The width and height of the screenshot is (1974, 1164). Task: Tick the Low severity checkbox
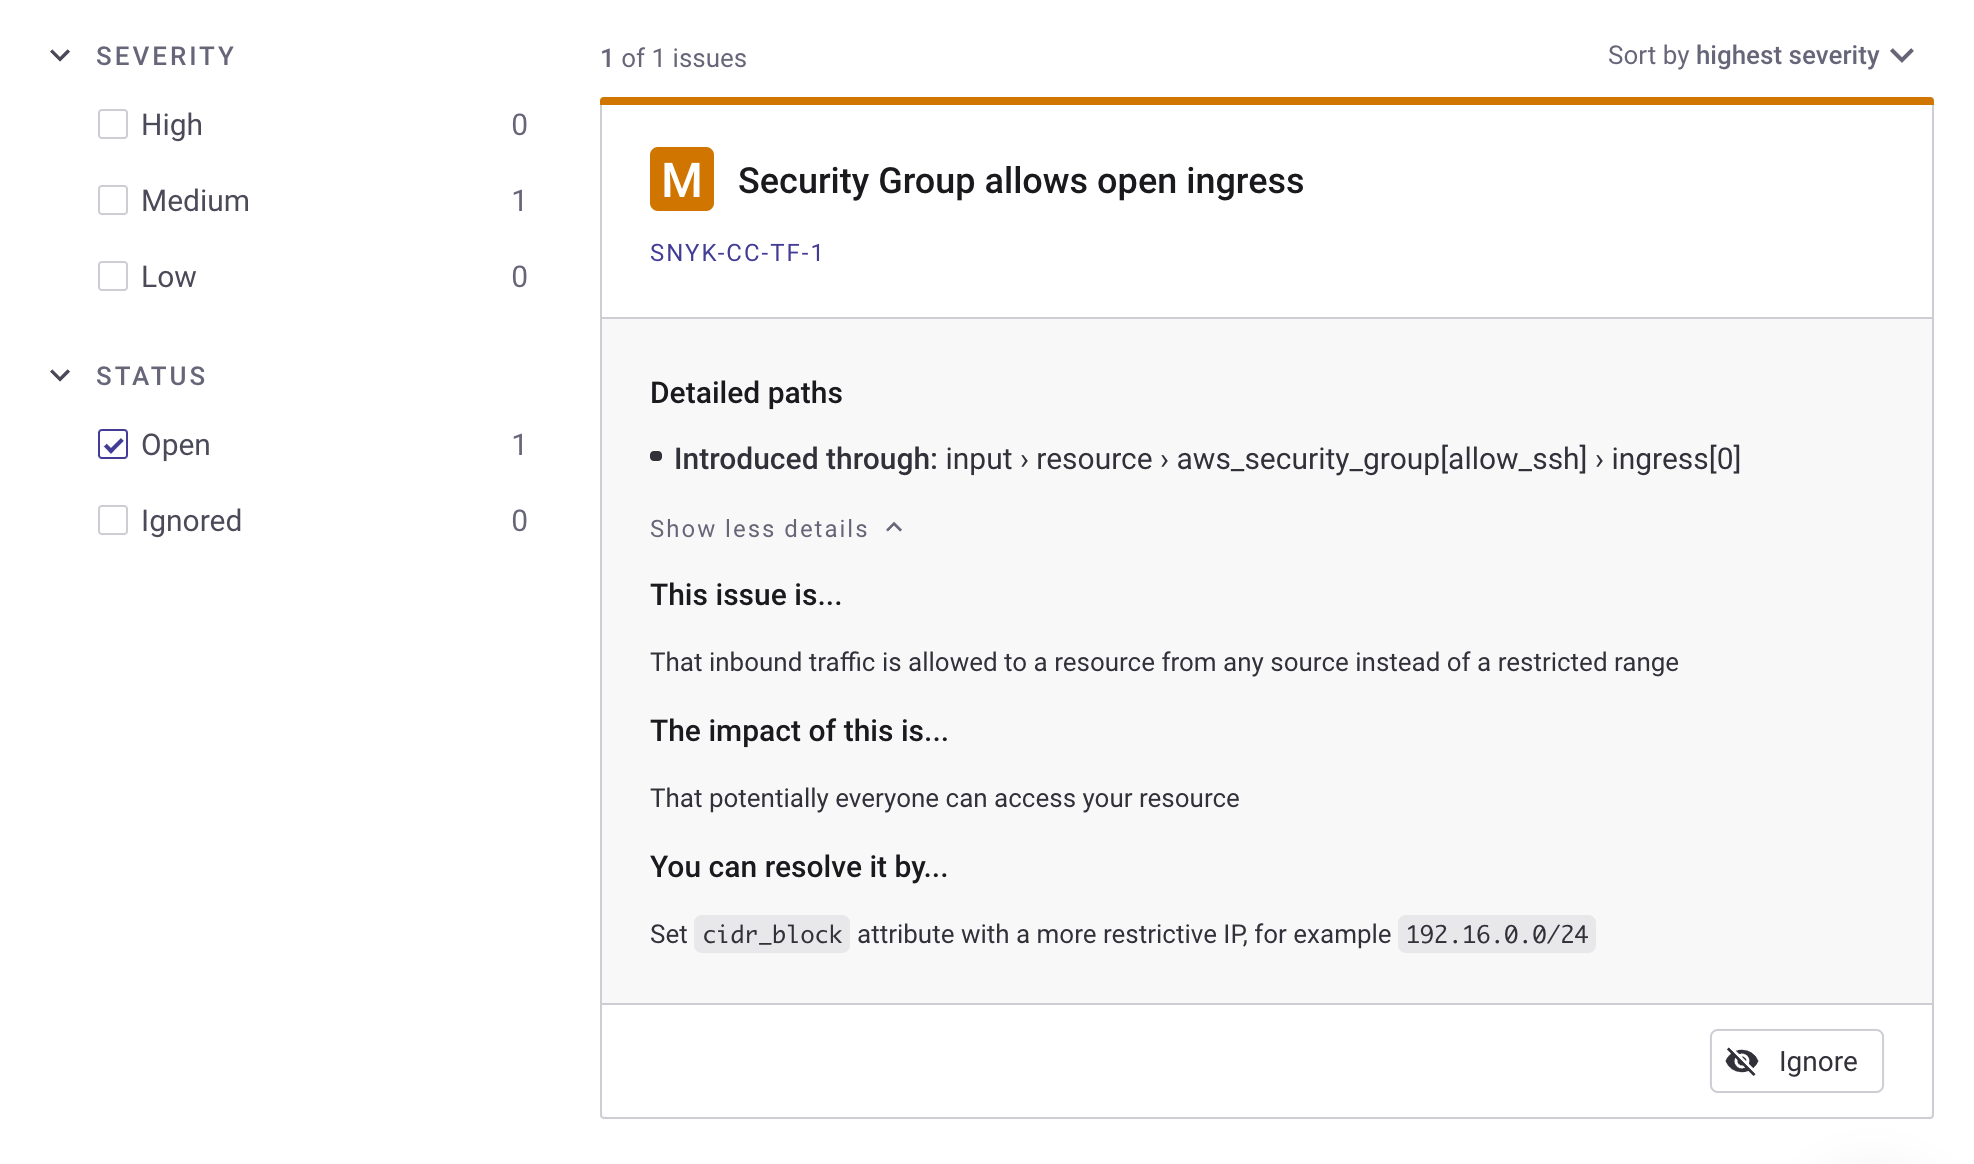(x=113, y=277)
